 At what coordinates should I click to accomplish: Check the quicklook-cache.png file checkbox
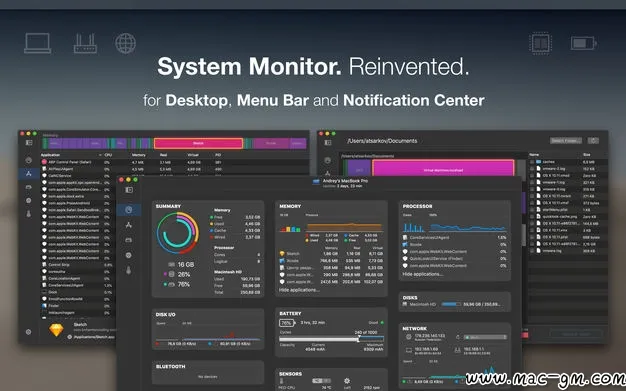point(532,216)
